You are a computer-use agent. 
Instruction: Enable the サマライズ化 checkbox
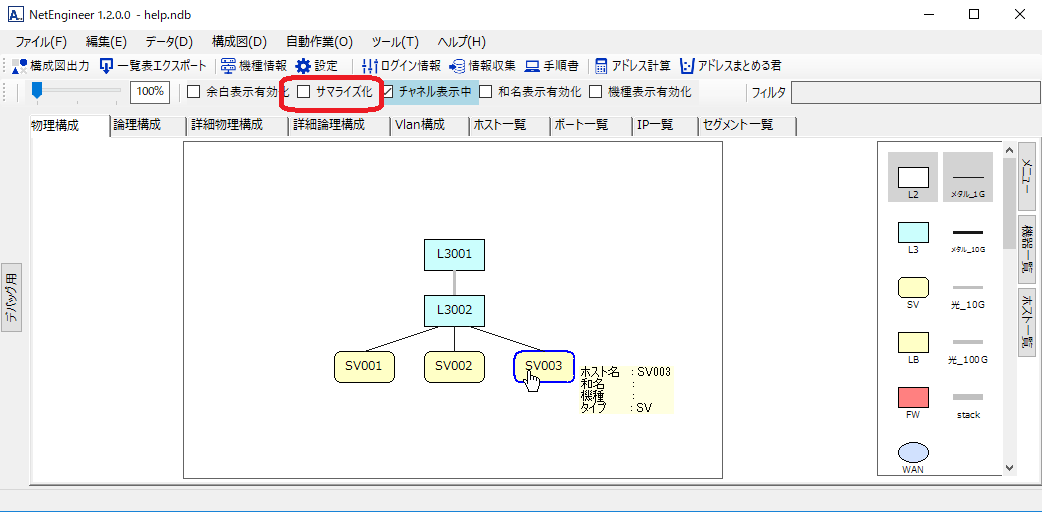[304, 92]
